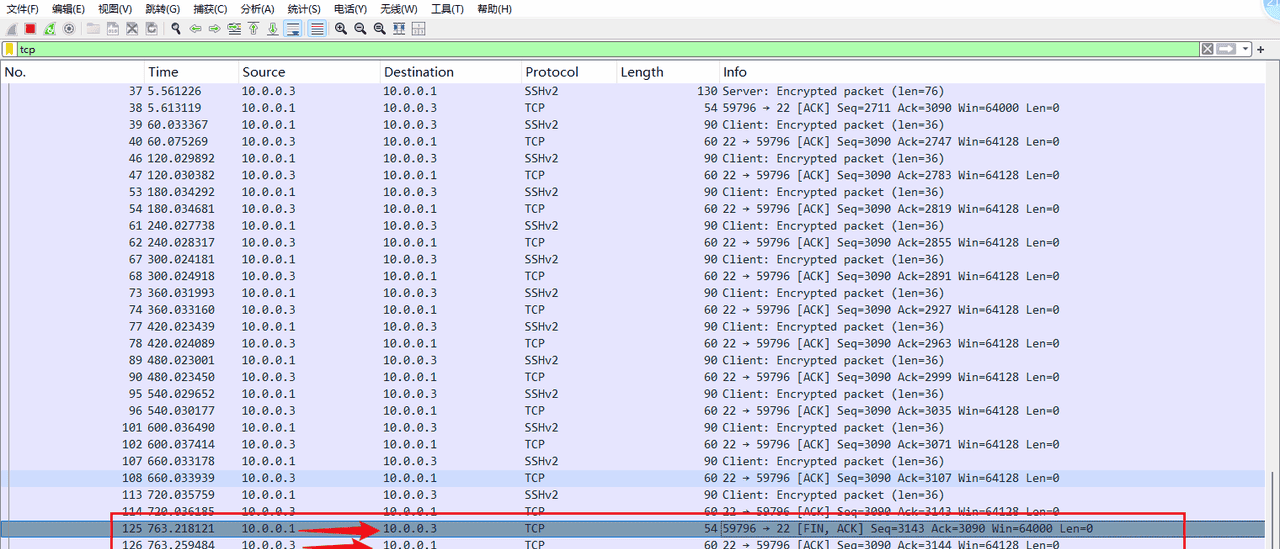Click the find packet magnifier icon
The image size is (1280, 549).
pos(175,29)
